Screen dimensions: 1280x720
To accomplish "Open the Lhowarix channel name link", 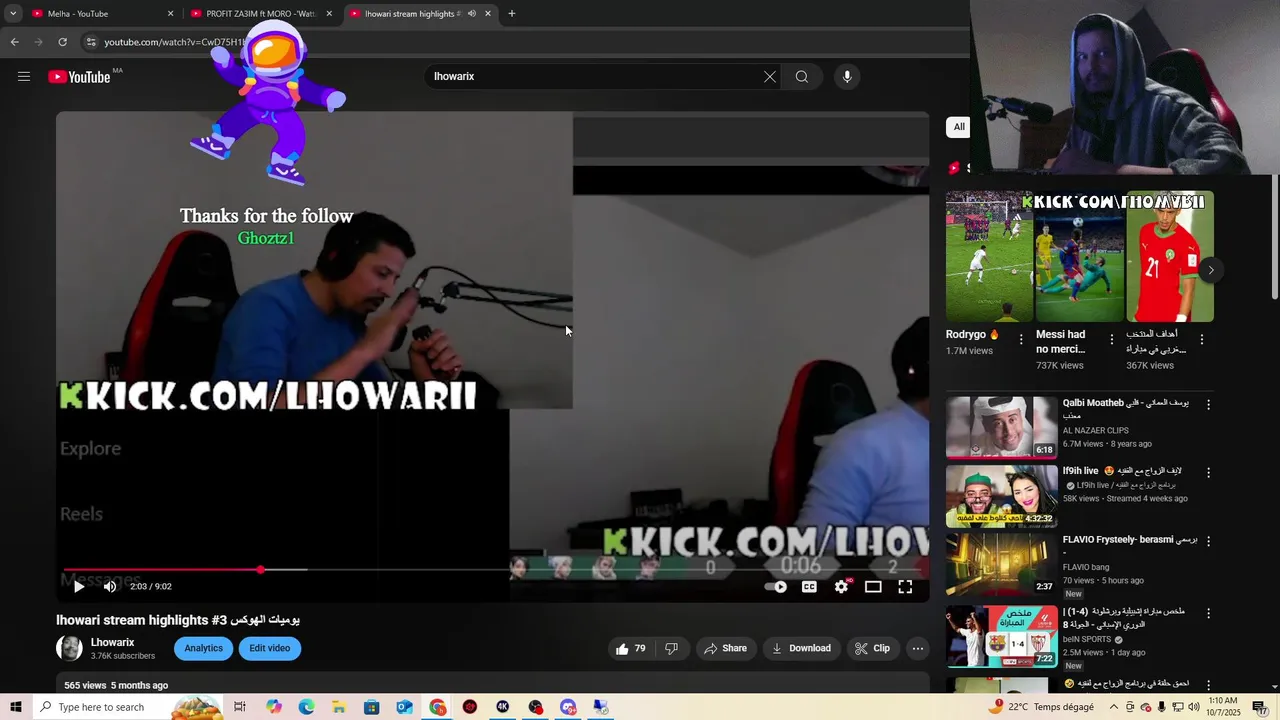I will [x=112, y=643].
